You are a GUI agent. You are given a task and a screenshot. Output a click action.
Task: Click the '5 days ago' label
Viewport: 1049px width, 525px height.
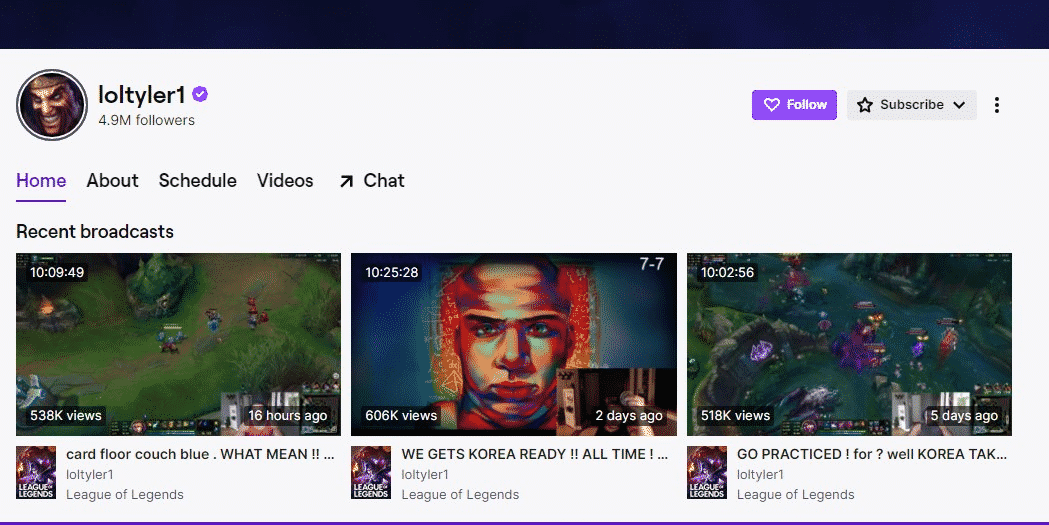(x=964, y=415)
